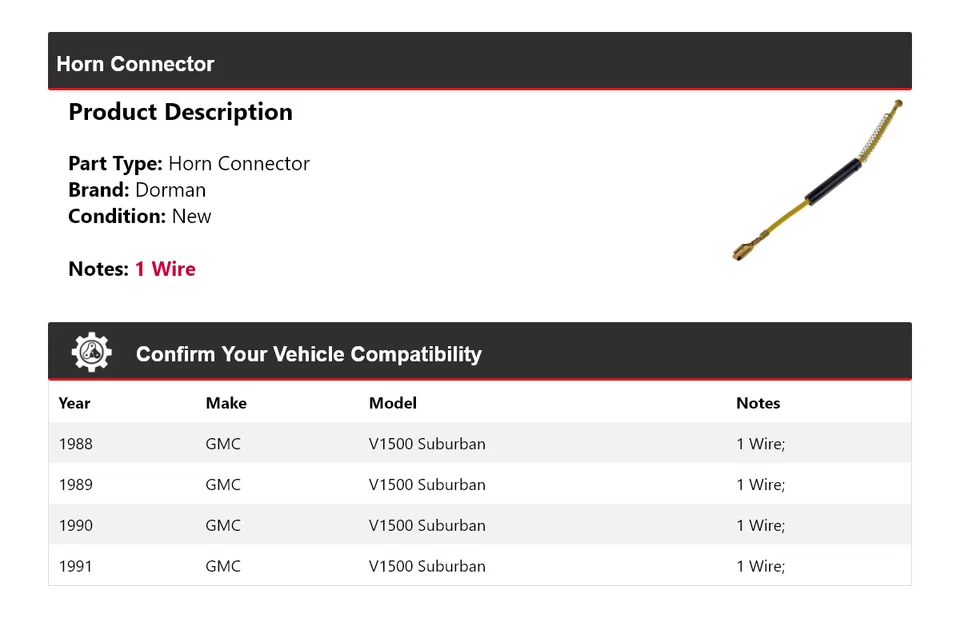Click the Confirm Your Vehicle Compatibility heading
The height and width of the screenshot is (618, 960).
(x=308, y=354)
